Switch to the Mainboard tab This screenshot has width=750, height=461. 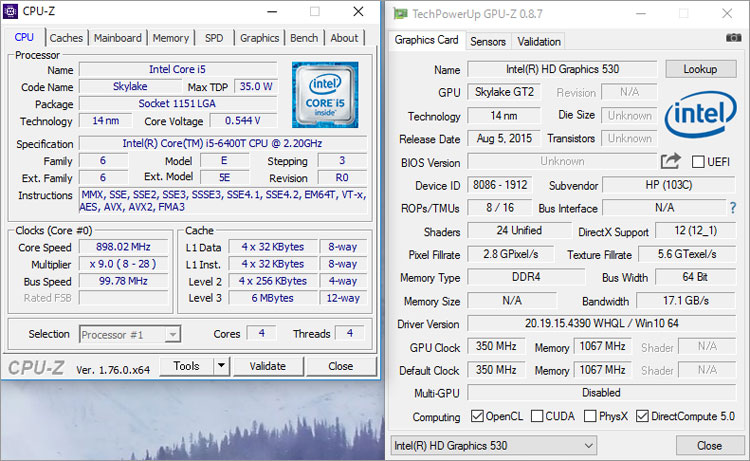pos(118,38)
